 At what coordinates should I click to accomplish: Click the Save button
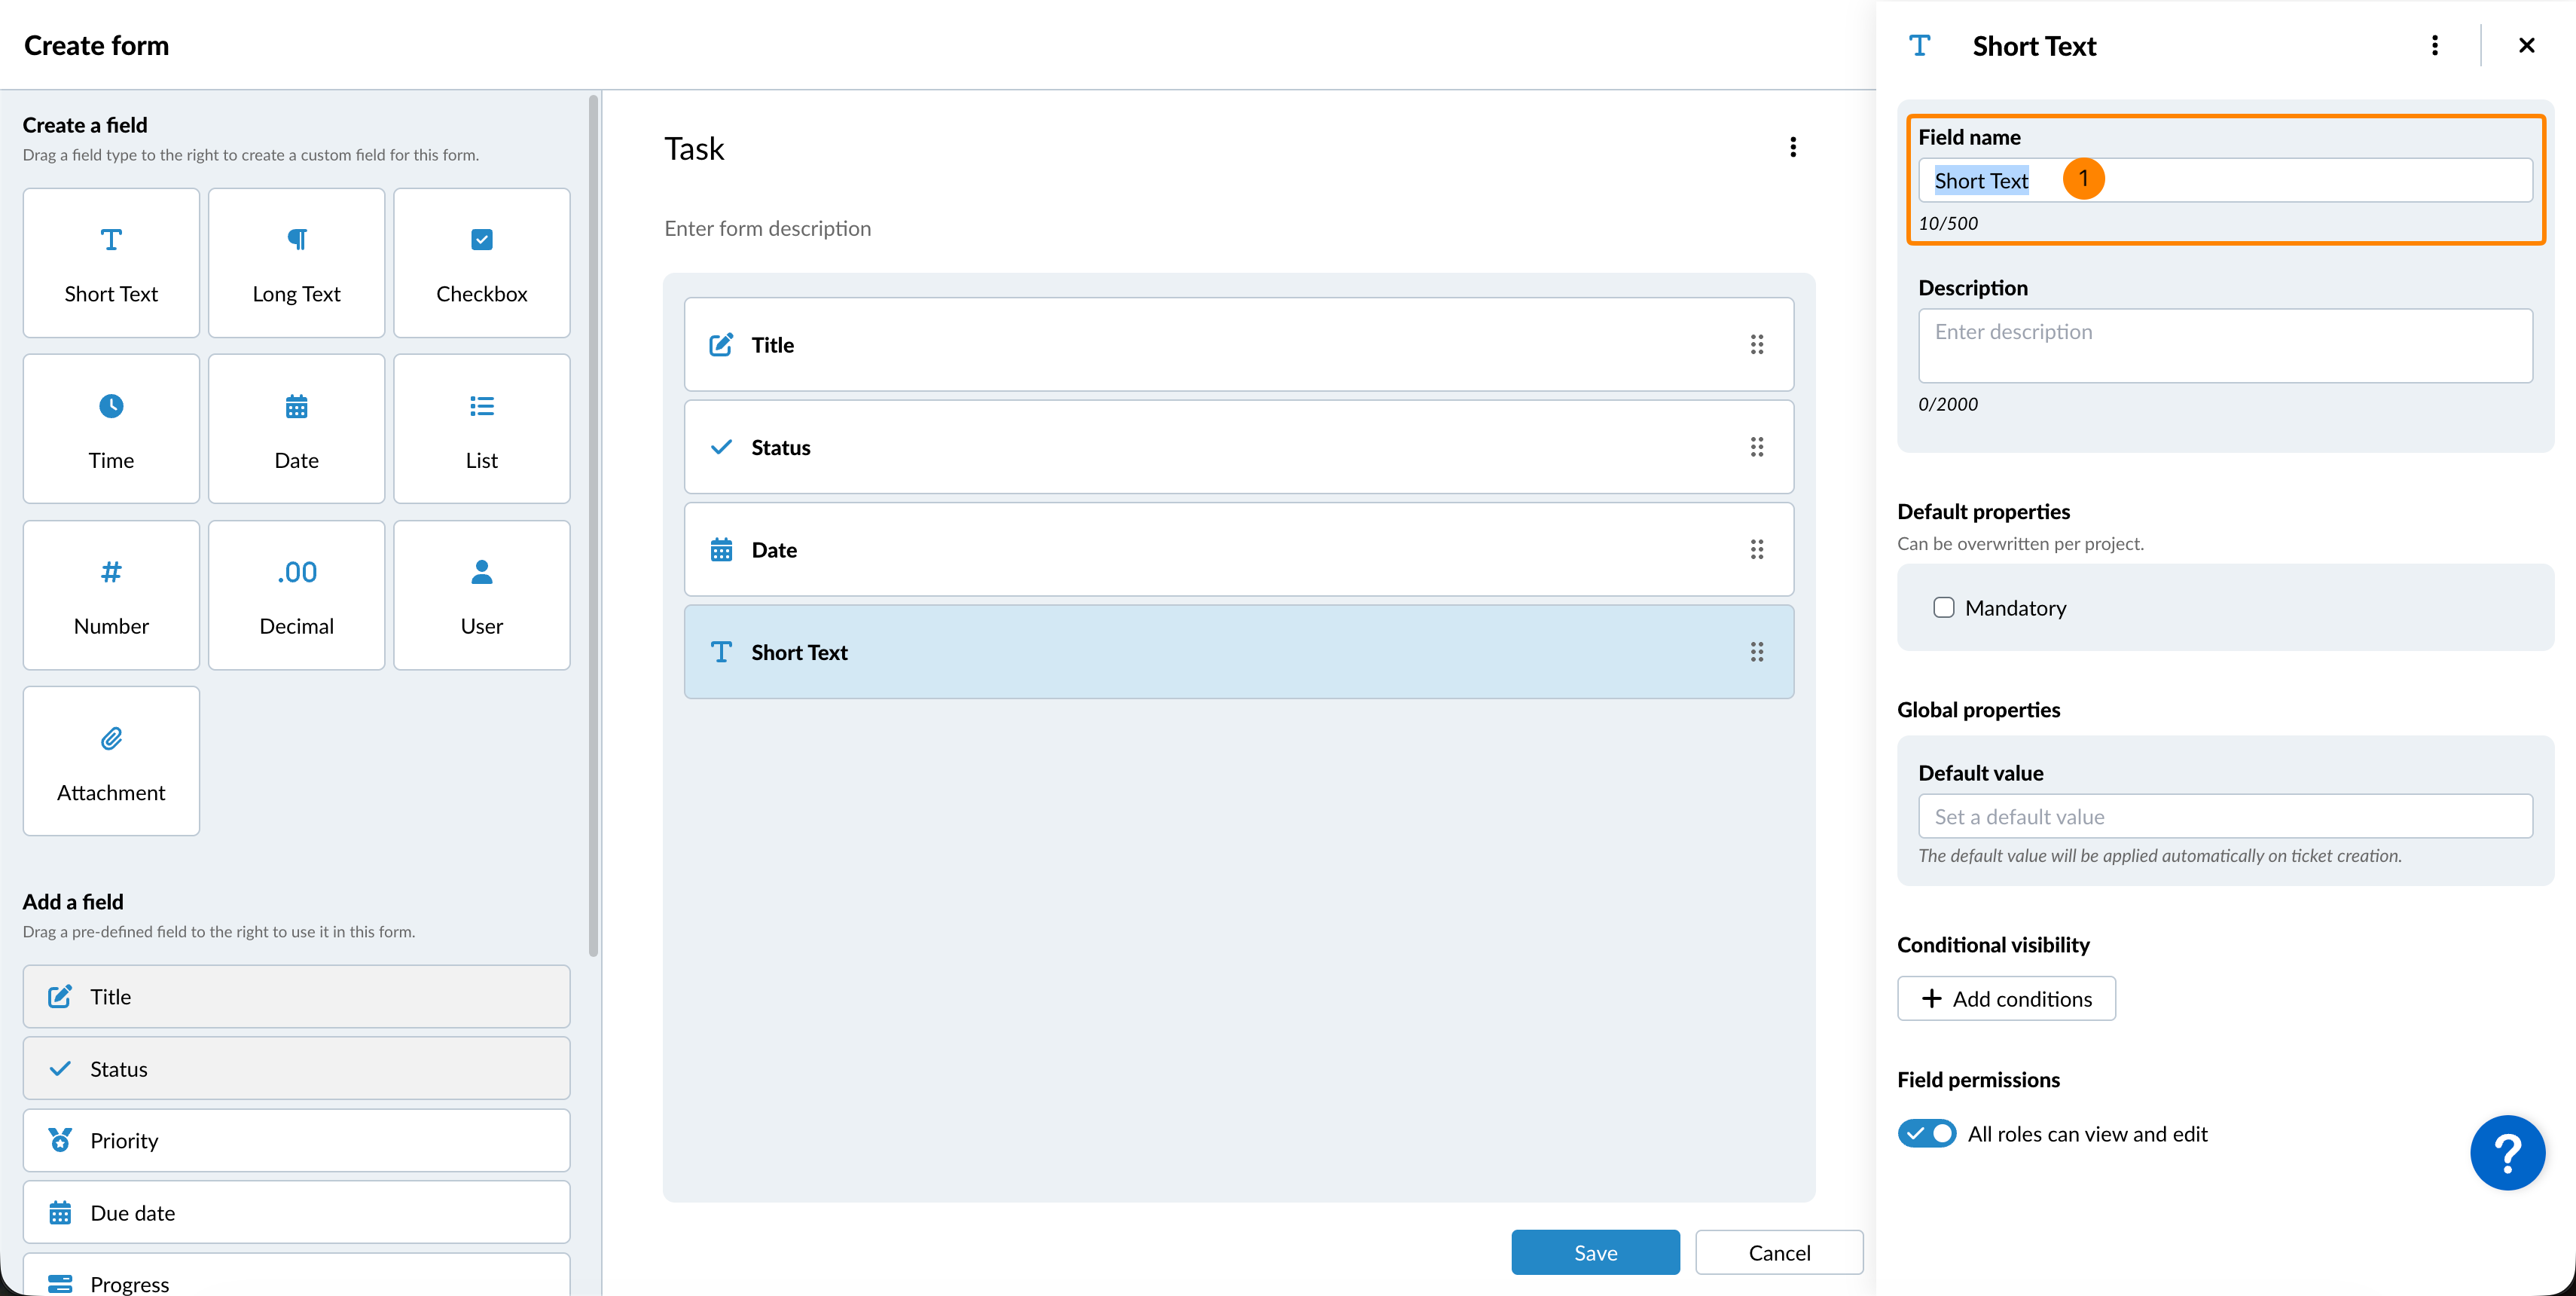[1595, 1253]
